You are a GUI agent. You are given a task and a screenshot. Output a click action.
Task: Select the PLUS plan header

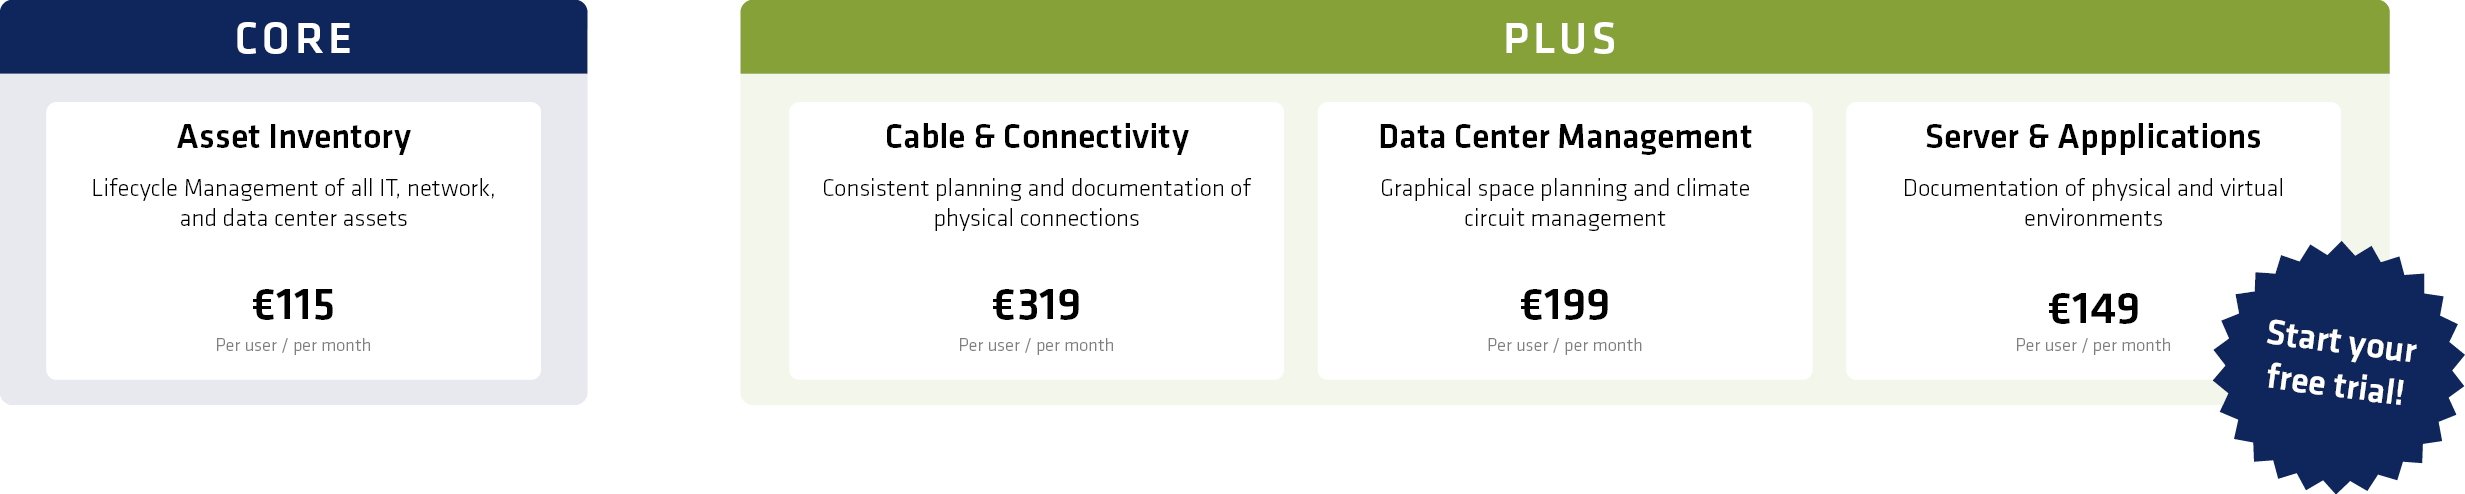point(1561,38)
